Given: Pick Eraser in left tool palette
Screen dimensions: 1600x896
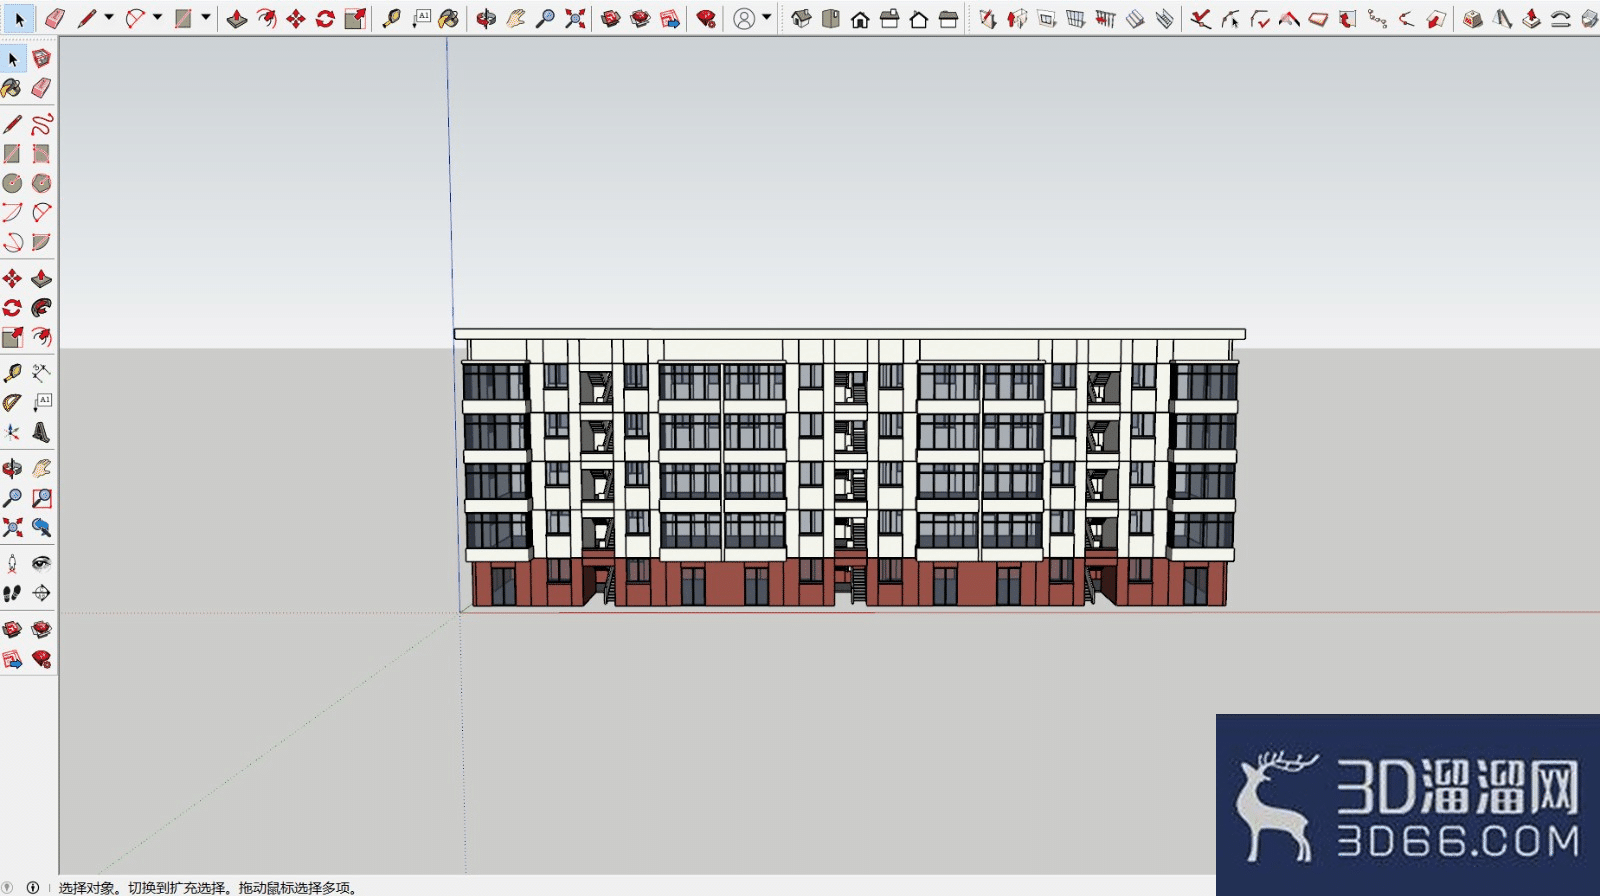Looking at the screenshot, I should (x=41, y=88).
